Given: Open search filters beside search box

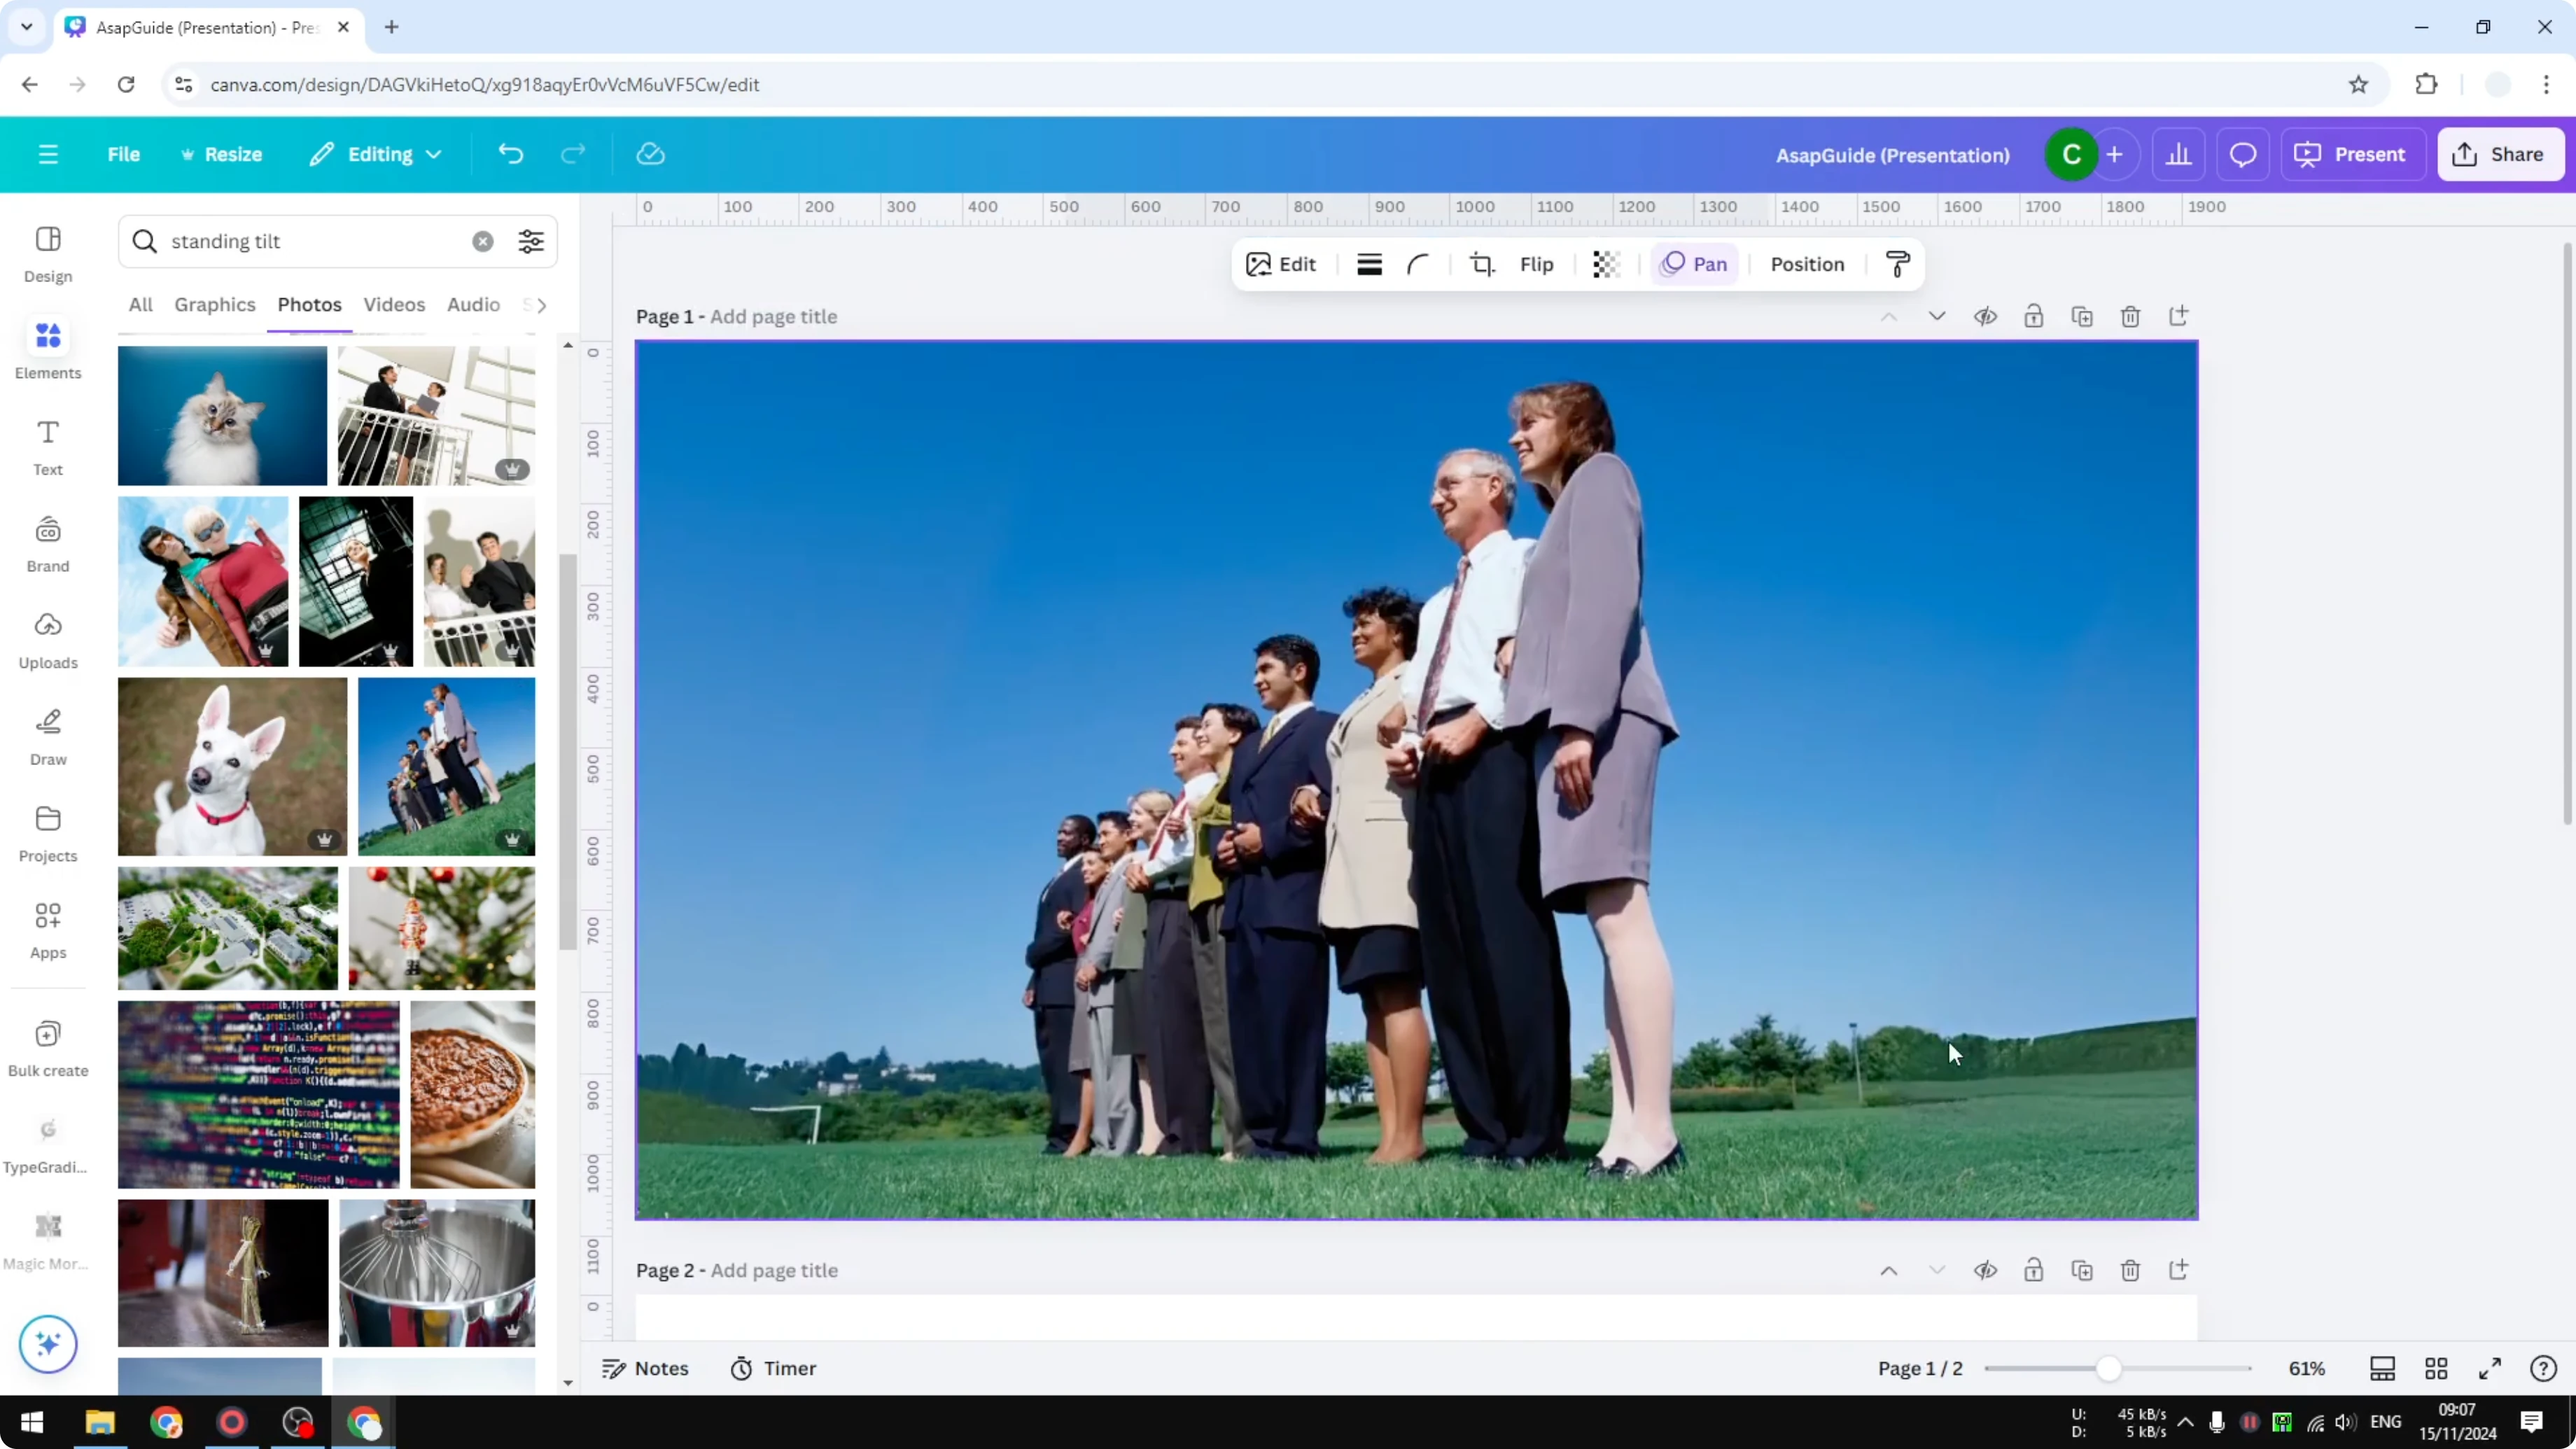Looking at the screenshot, I should (530, 241).
